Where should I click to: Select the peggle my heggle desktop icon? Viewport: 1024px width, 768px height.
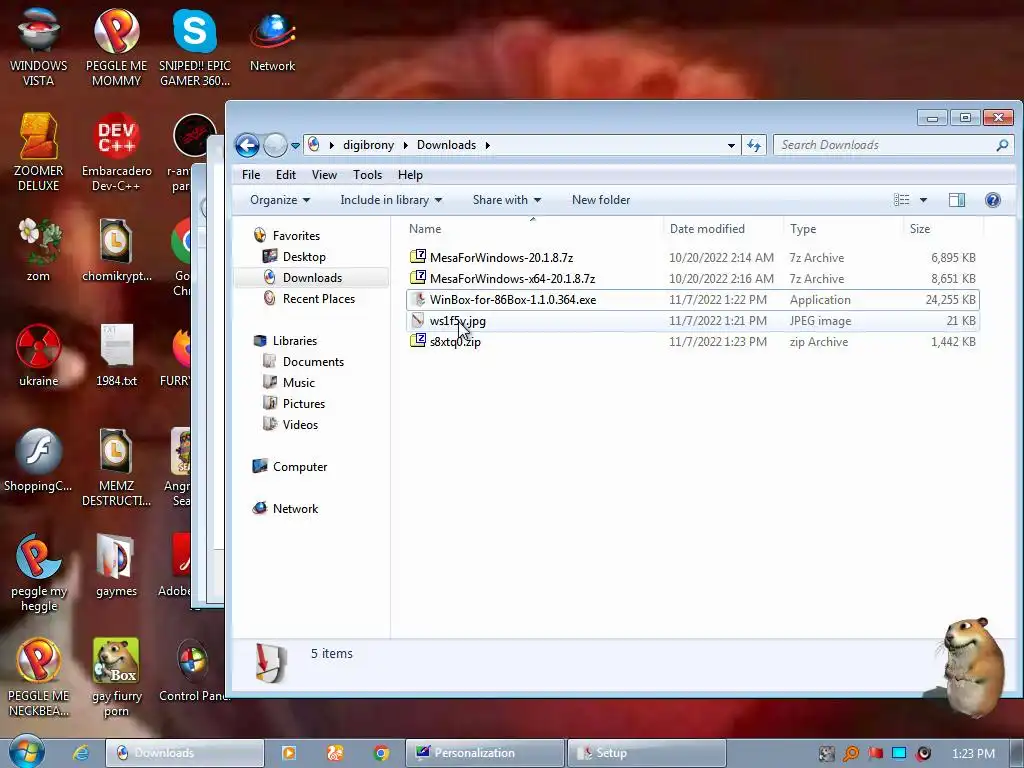[38, 573]
